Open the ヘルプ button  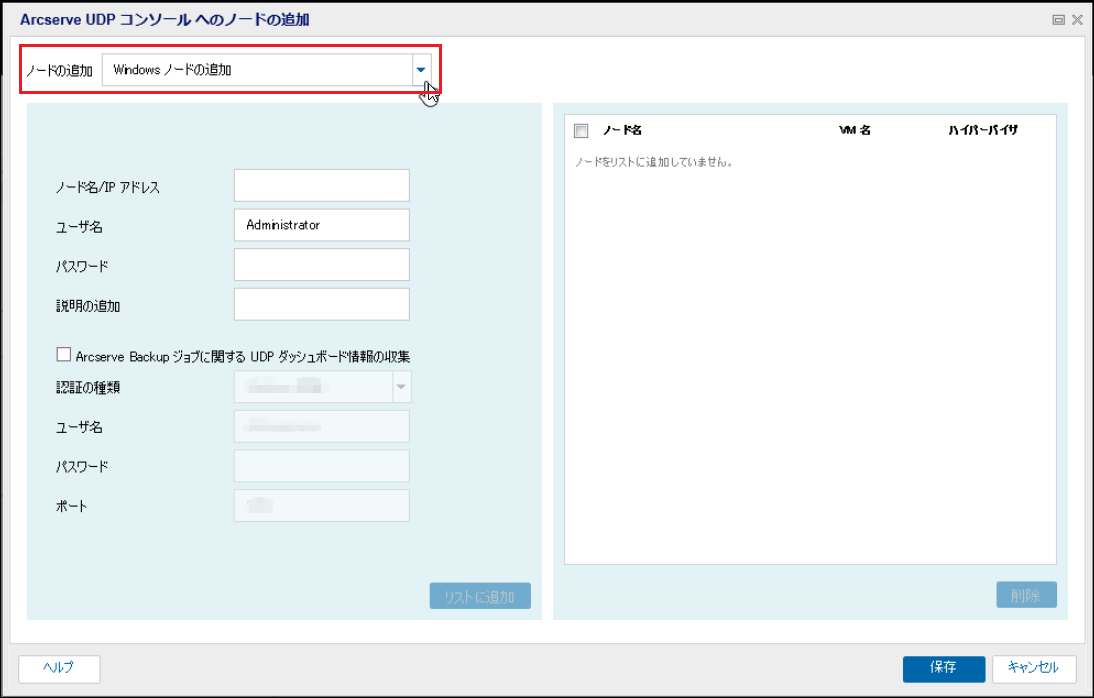click(x=59, y=668)
